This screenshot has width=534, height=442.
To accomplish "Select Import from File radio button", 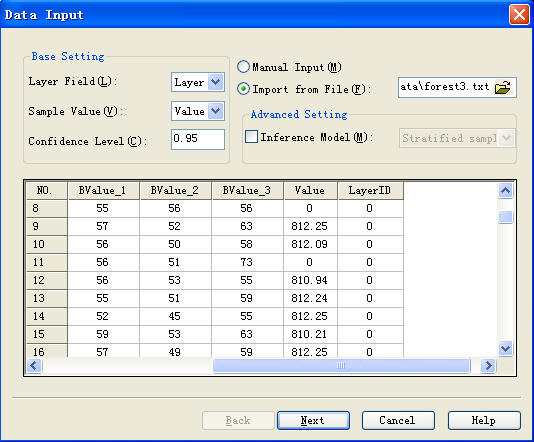I will pos(243,89).
